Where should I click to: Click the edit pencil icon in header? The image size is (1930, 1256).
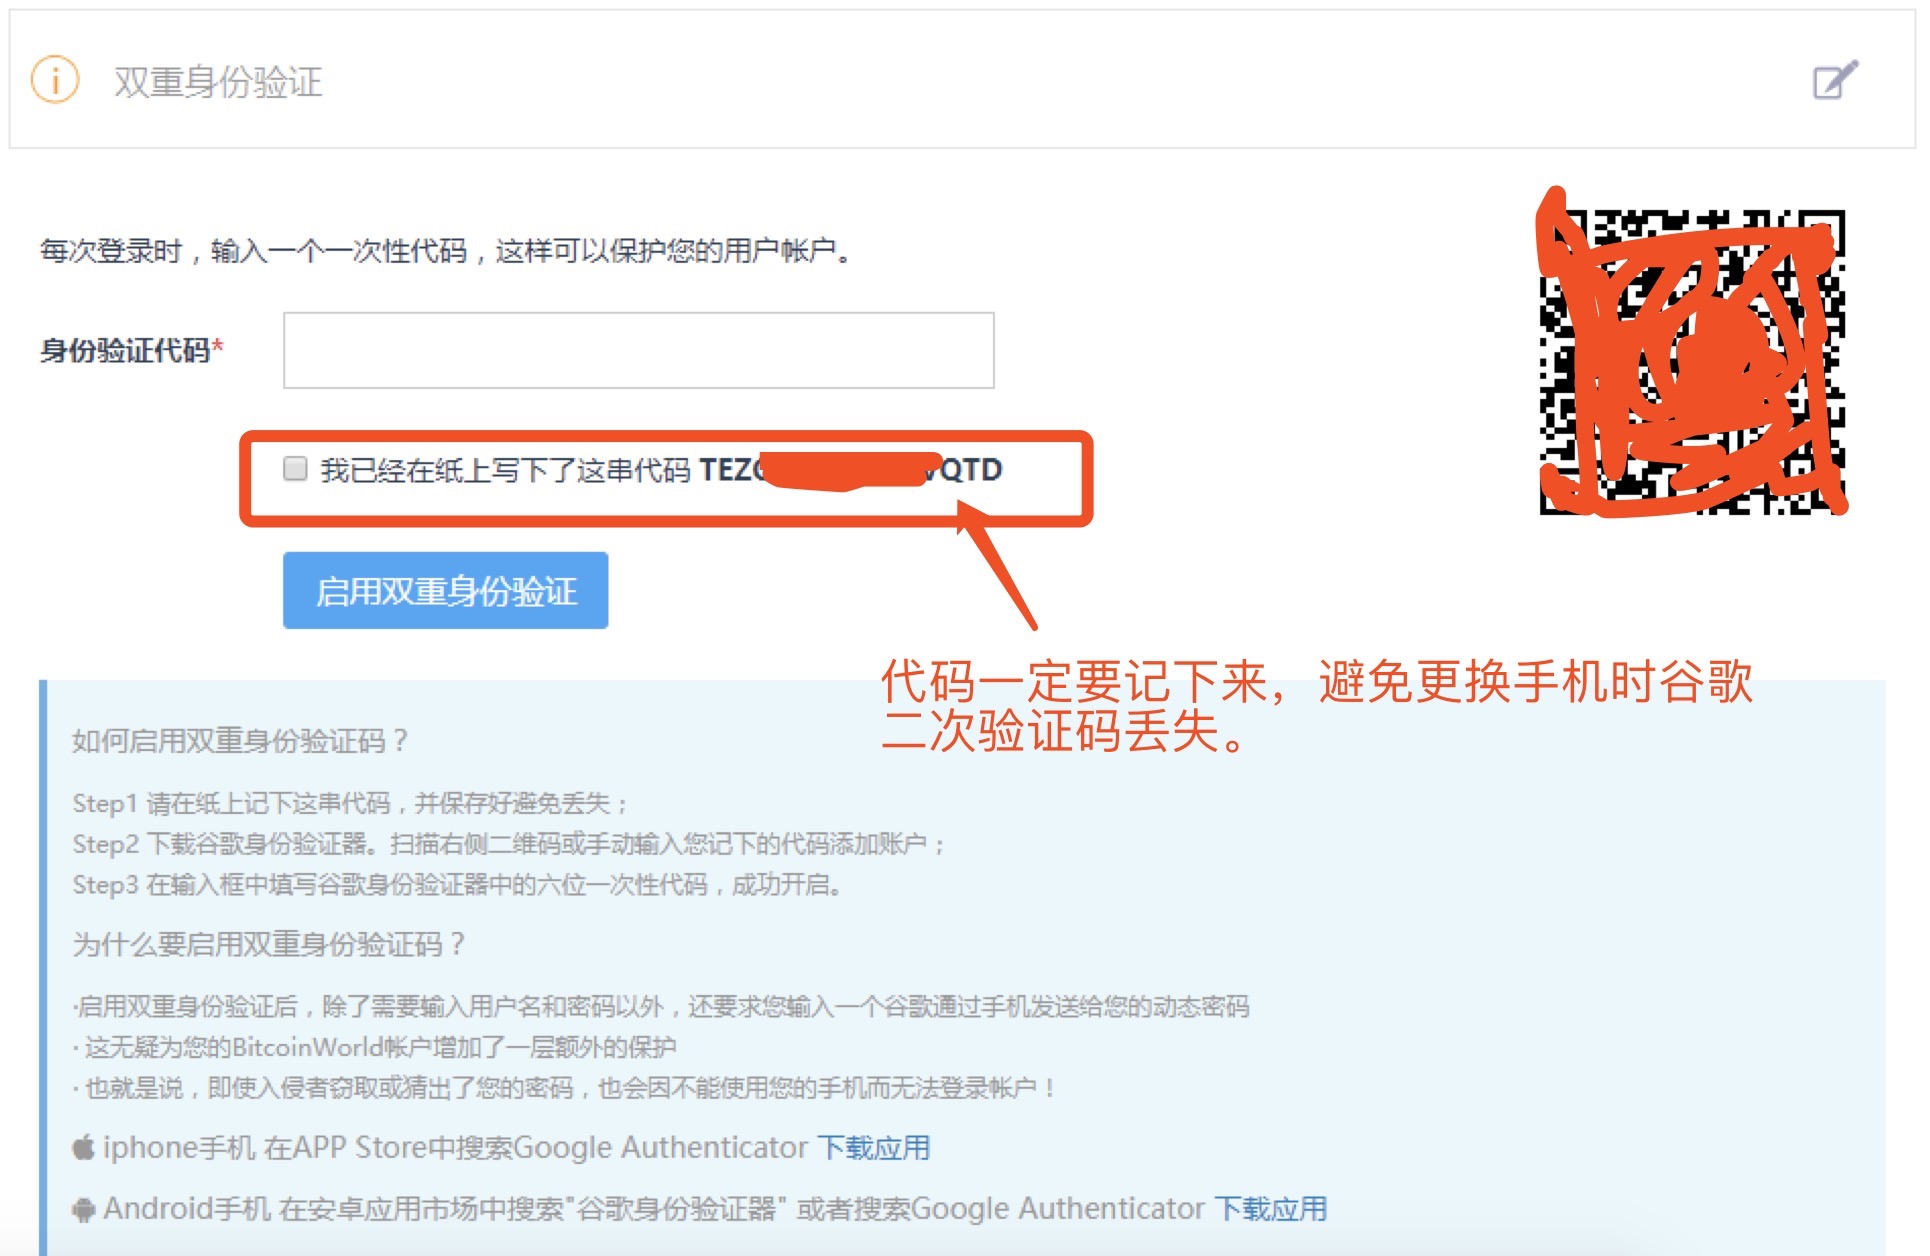(x=1835, y=80)
